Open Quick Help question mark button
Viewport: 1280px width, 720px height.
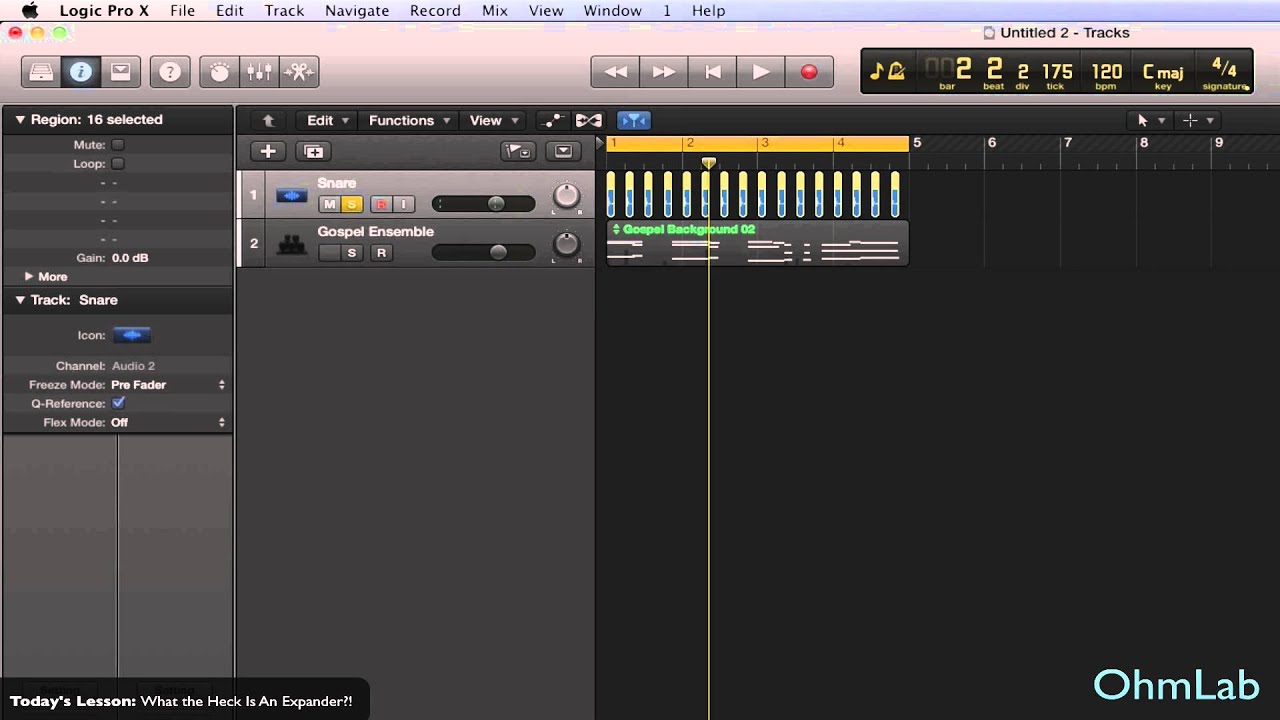click(170, 72)
